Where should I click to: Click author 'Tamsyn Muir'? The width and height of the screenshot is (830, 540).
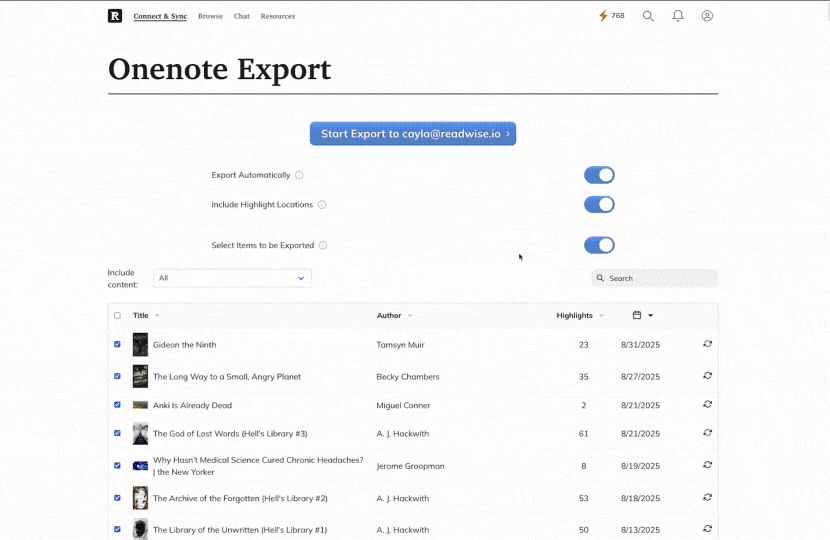[400, 345]
